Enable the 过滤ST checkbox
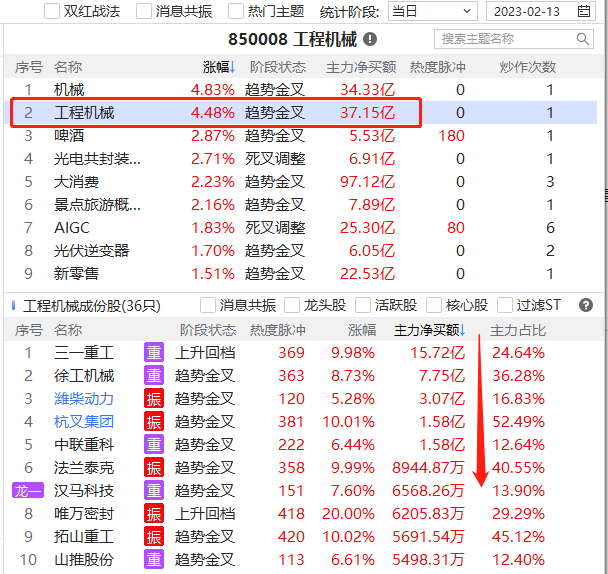 (505, 305)
